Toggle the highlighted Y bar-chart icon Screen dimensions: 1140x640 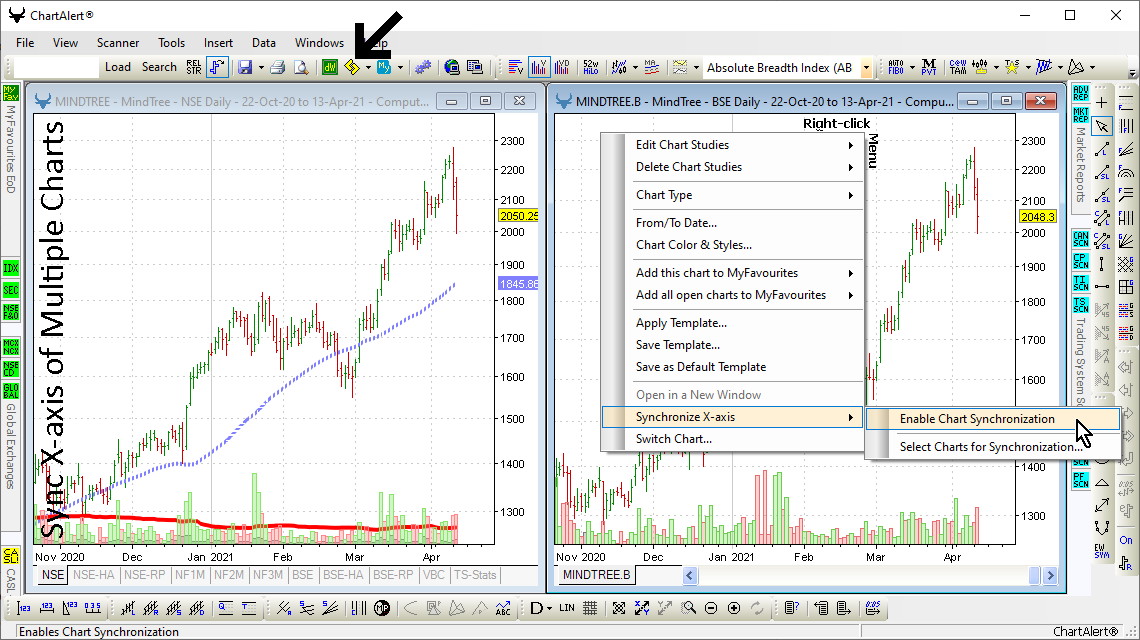click(x=539, y=67)
